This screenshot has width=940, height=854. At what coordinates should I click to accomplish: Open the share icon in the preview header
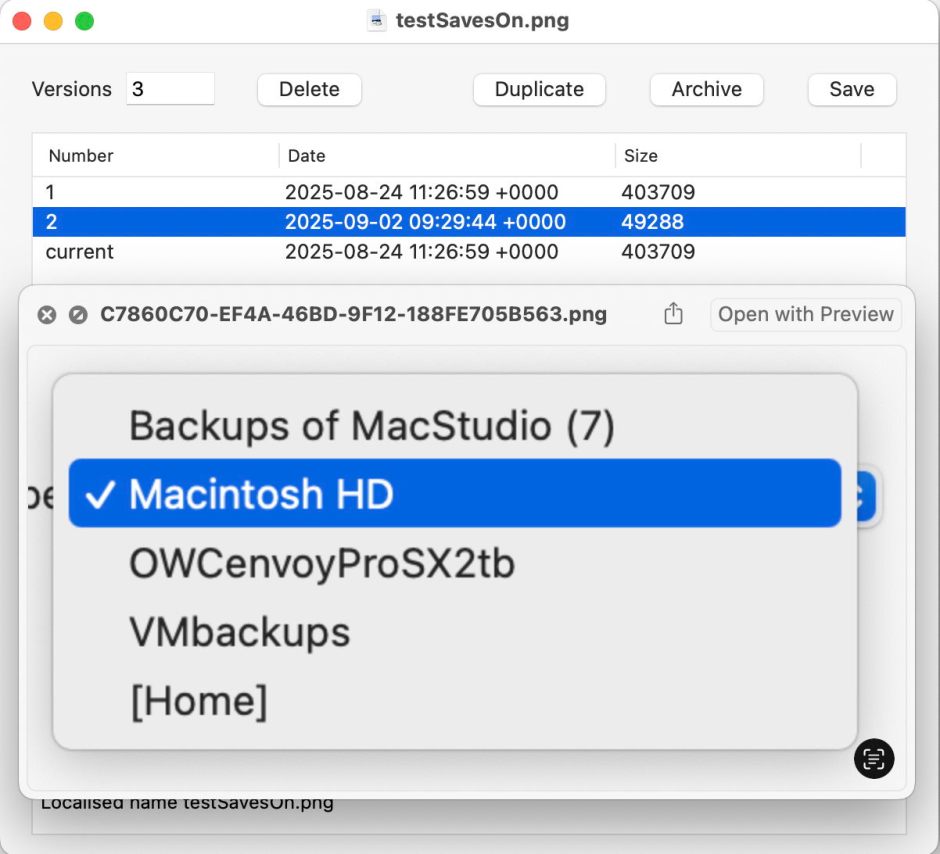[x=673, y=313]
